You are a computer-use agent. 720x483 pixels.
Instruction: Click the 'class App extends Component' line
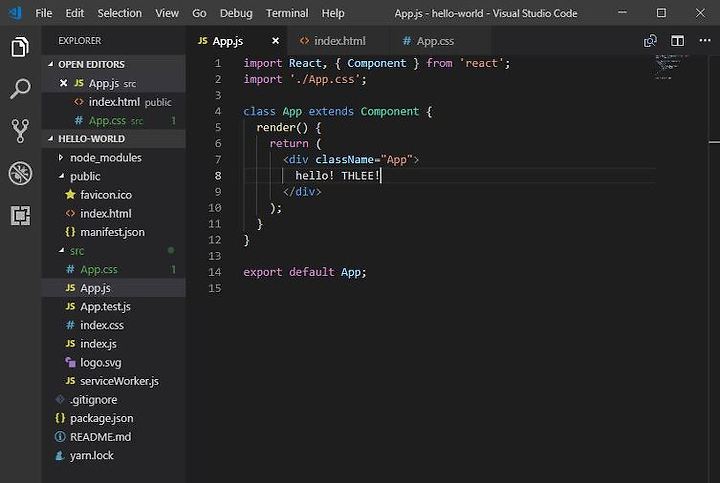pos(338,111)
